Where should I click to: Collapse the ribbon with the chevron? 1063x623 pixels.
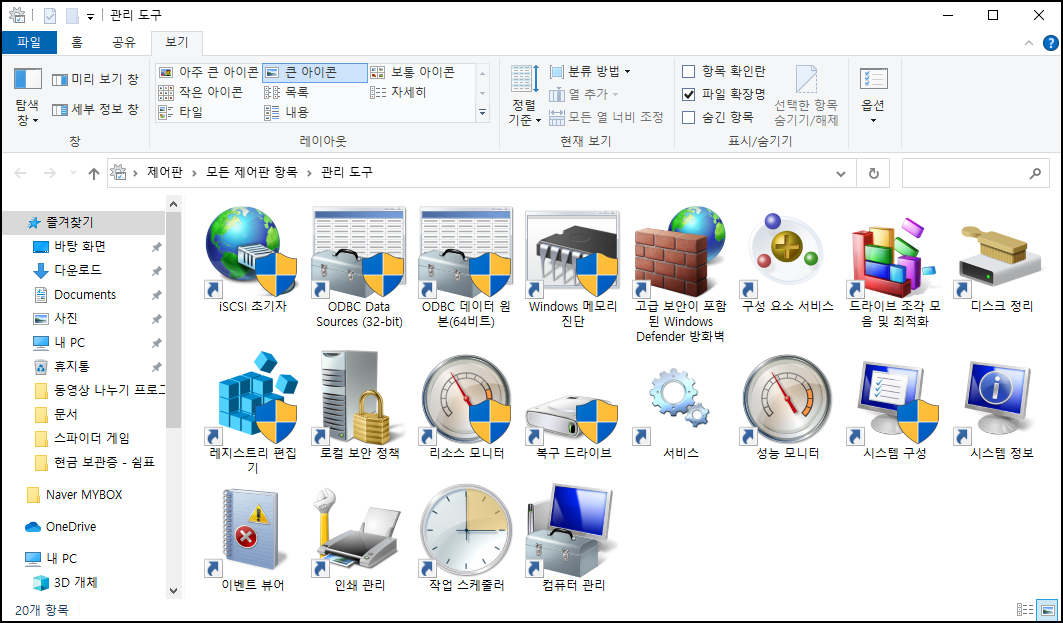click(1028, 43)
